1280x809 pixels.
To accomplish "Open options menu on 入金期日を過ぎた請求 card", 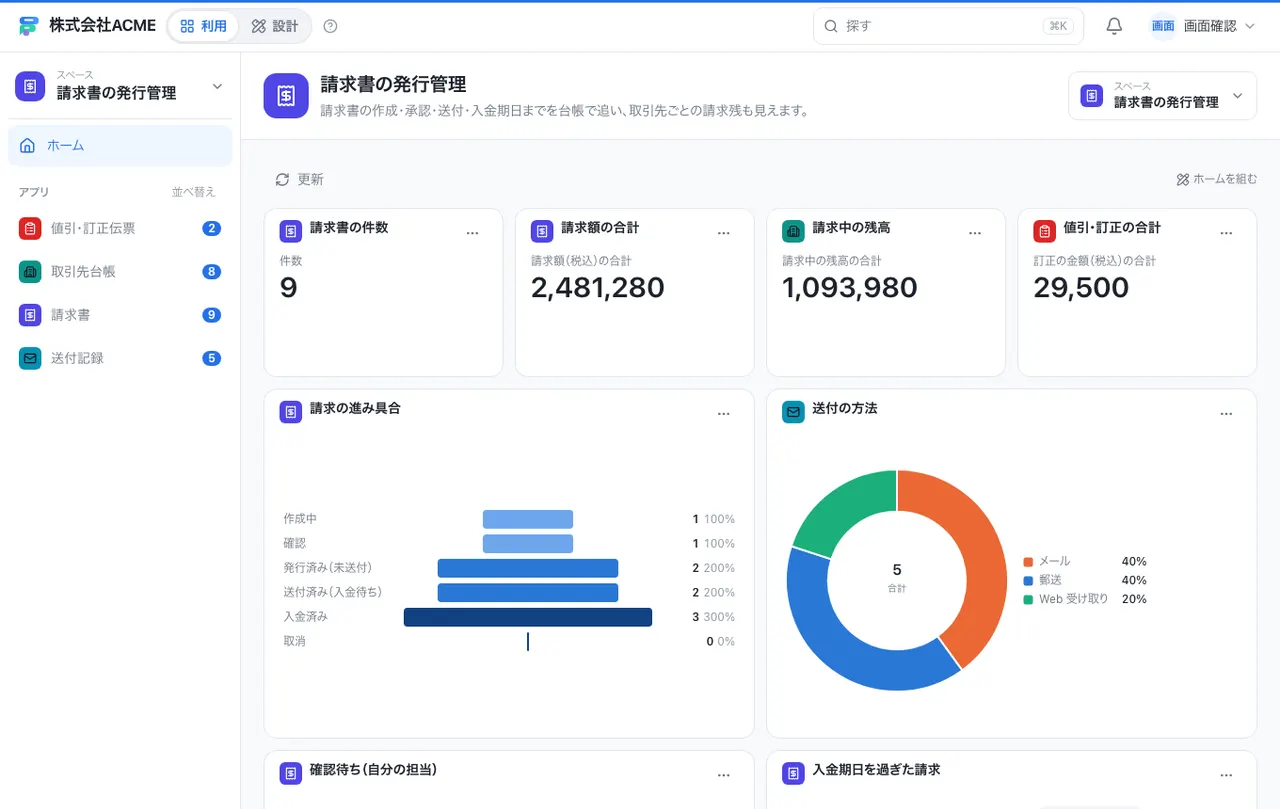I will [1226, 775].
